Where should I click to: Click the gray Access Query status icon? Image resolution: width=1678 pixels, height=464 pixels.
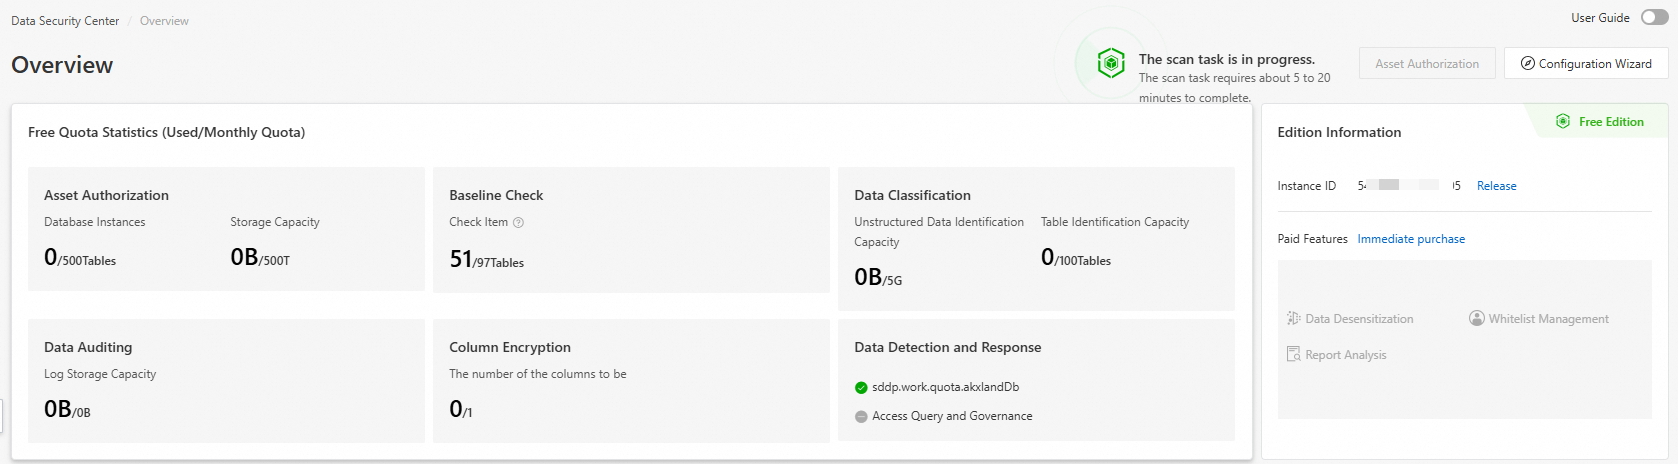coord(861,417)
